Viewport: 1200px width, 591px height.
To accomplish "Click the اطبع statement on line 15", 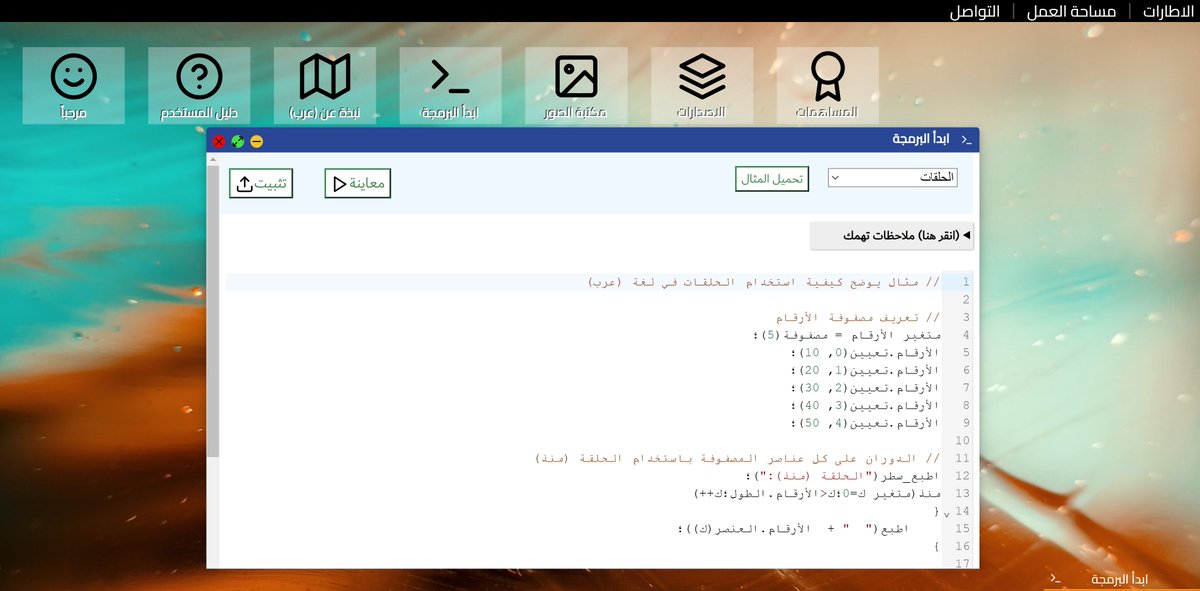I will [796, 530].
